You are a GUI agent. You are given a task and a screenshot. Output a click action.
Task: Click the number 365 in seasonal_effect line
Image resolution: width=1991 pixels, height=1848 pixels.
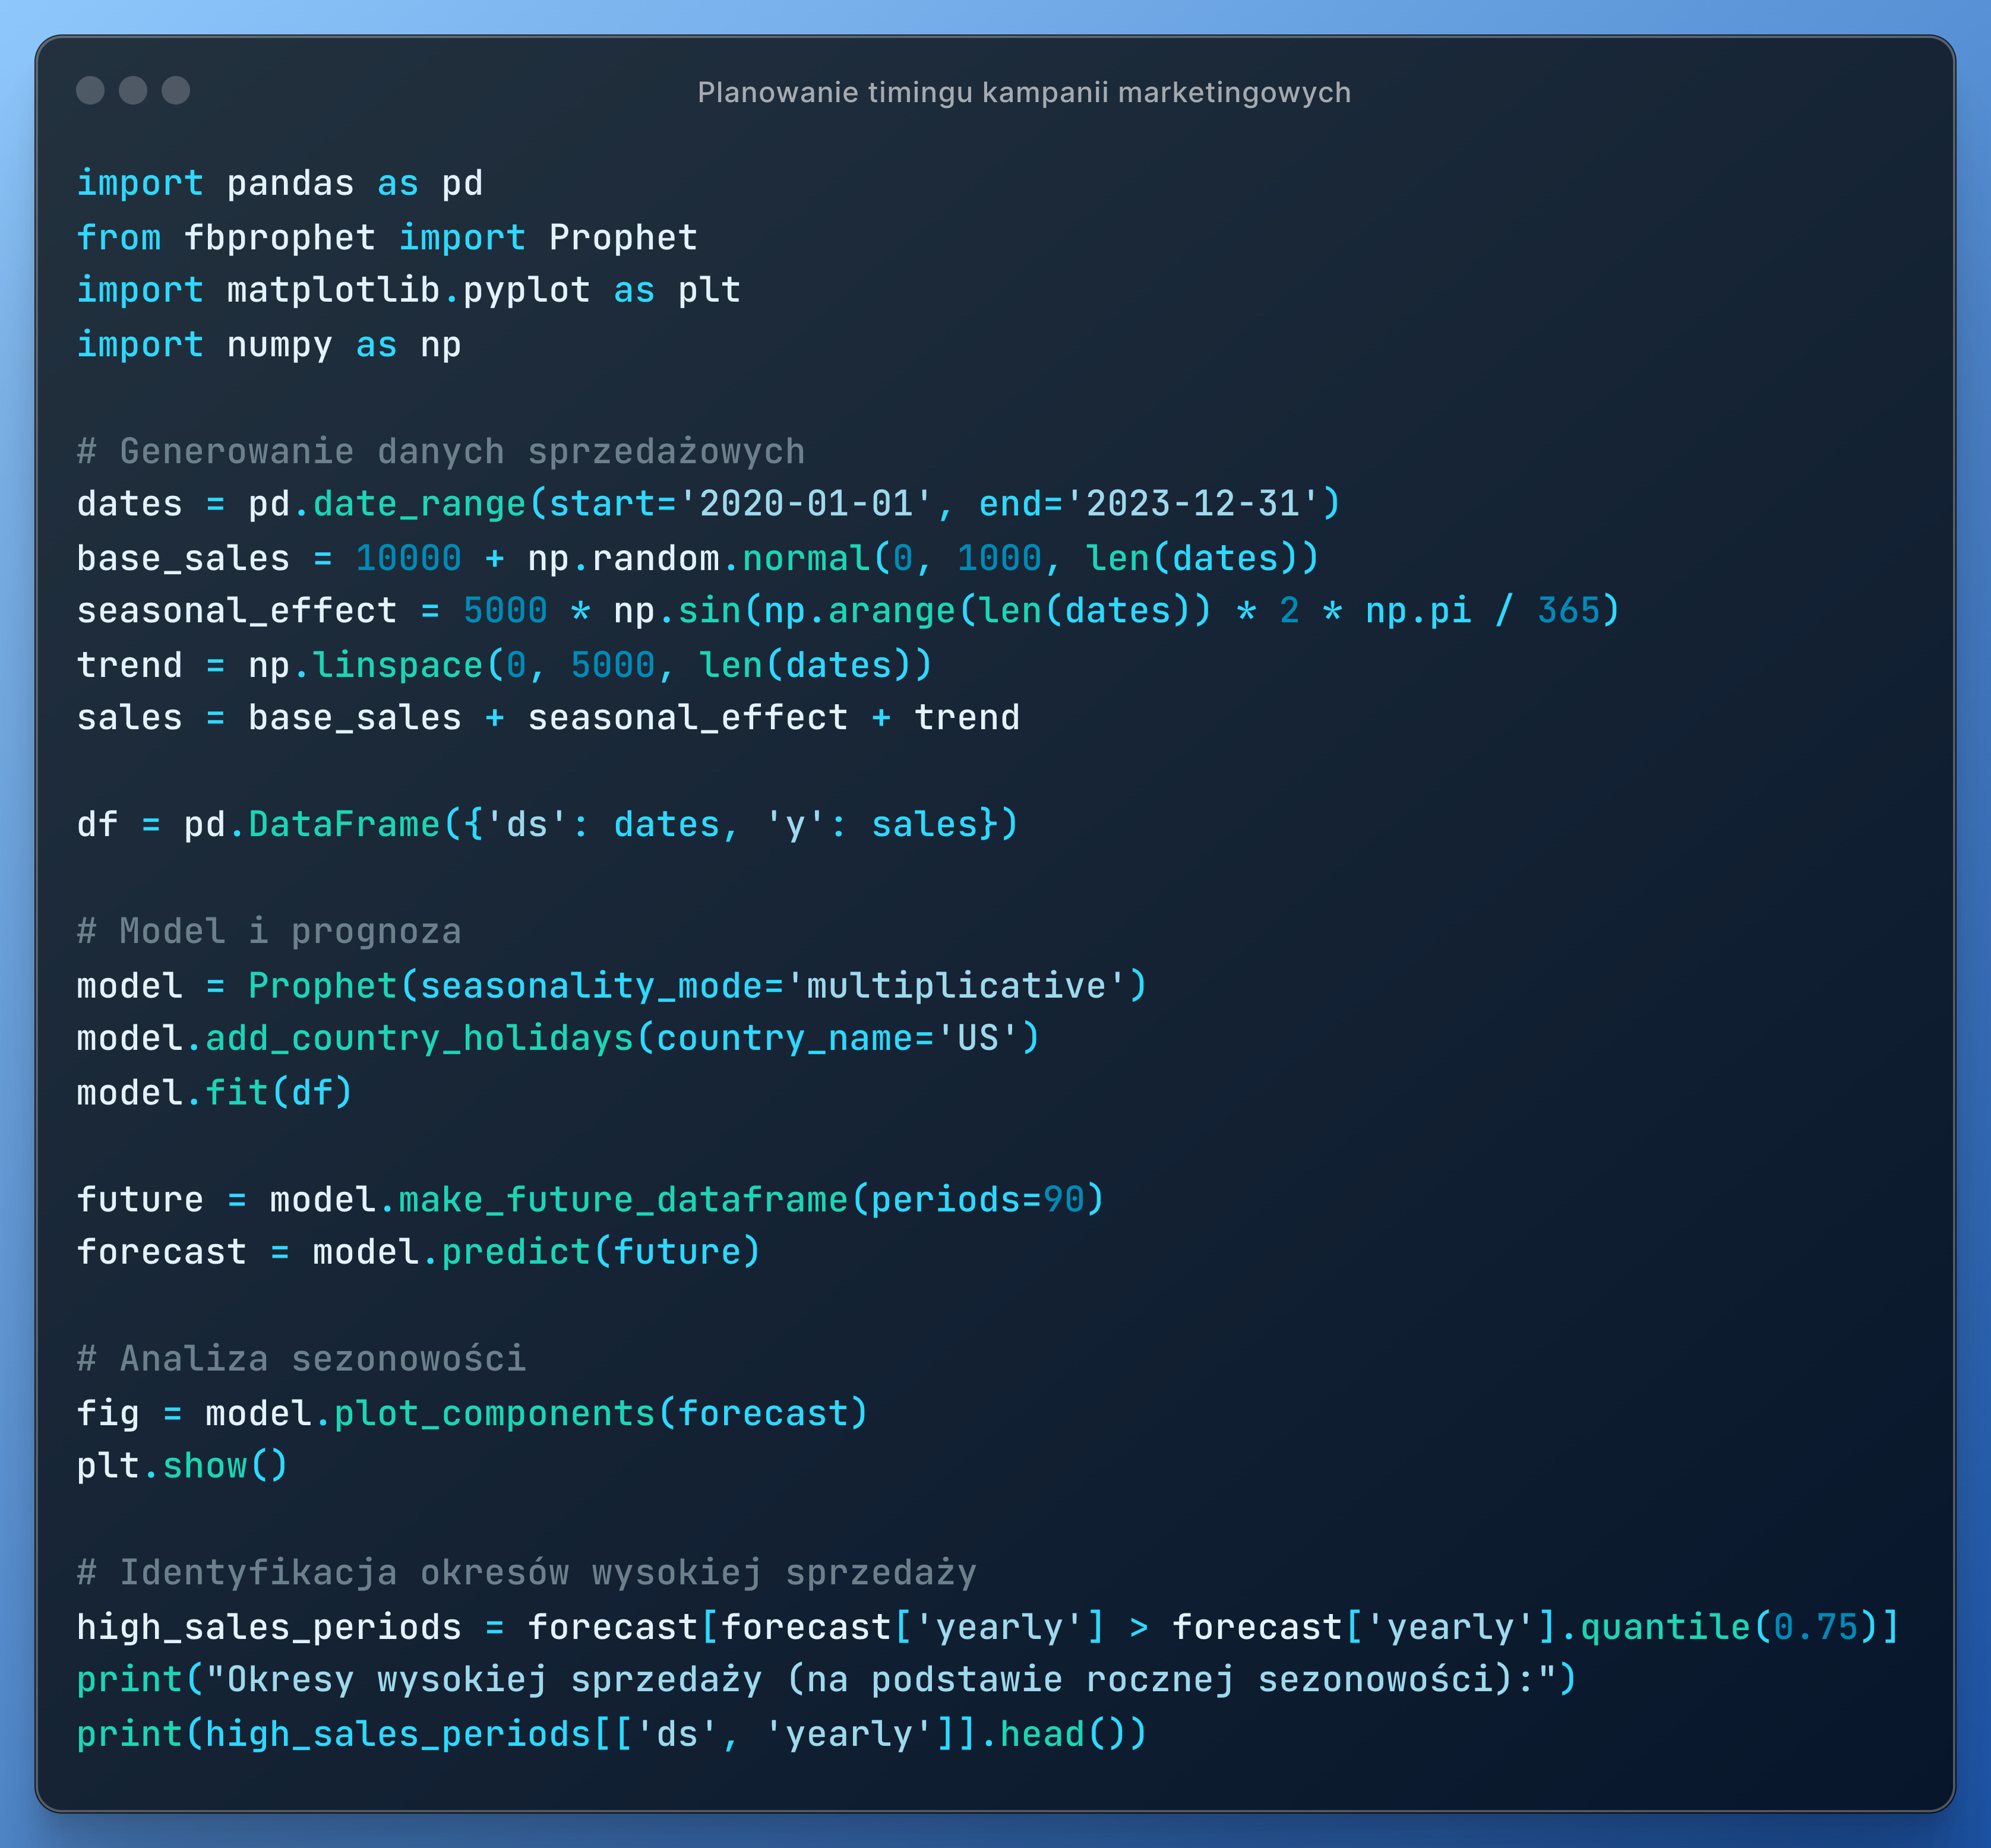(1568, 611)
